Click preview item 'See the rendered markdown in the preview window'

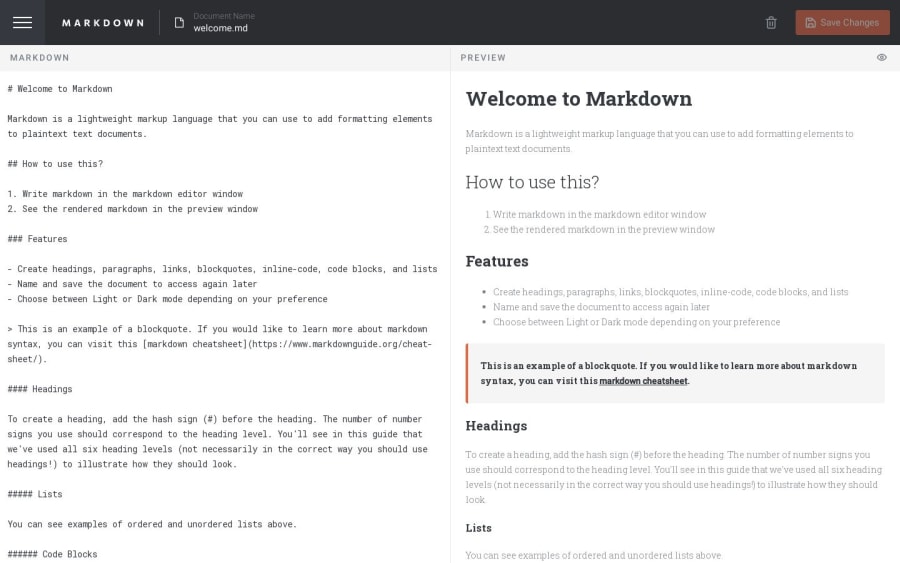(604, 230)
